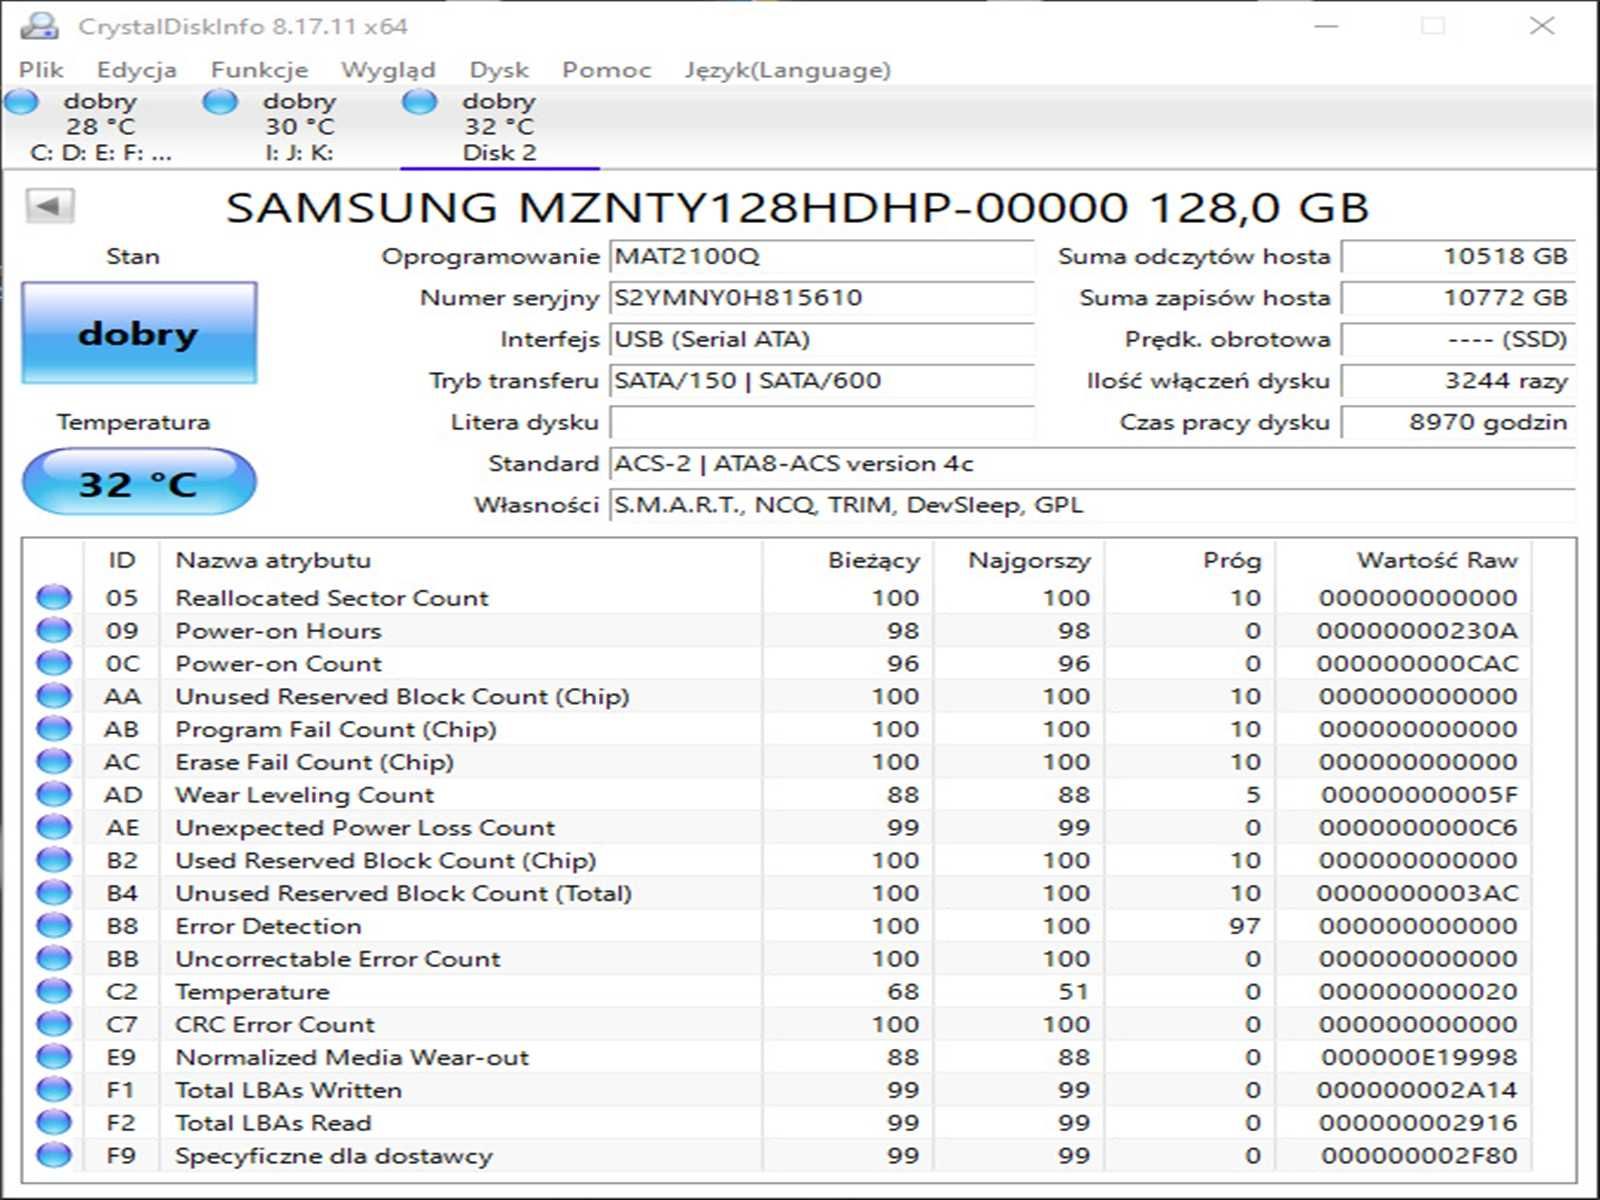
Task: Open the Wygląd menu
Action: pos(388,70)
